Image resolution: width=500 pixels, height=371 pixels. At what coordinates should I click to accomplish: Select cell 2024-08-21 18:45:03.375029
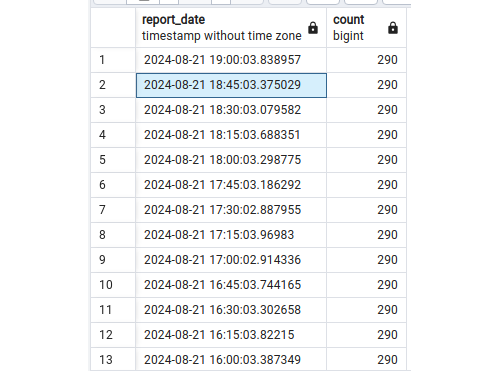click(231, 85)
